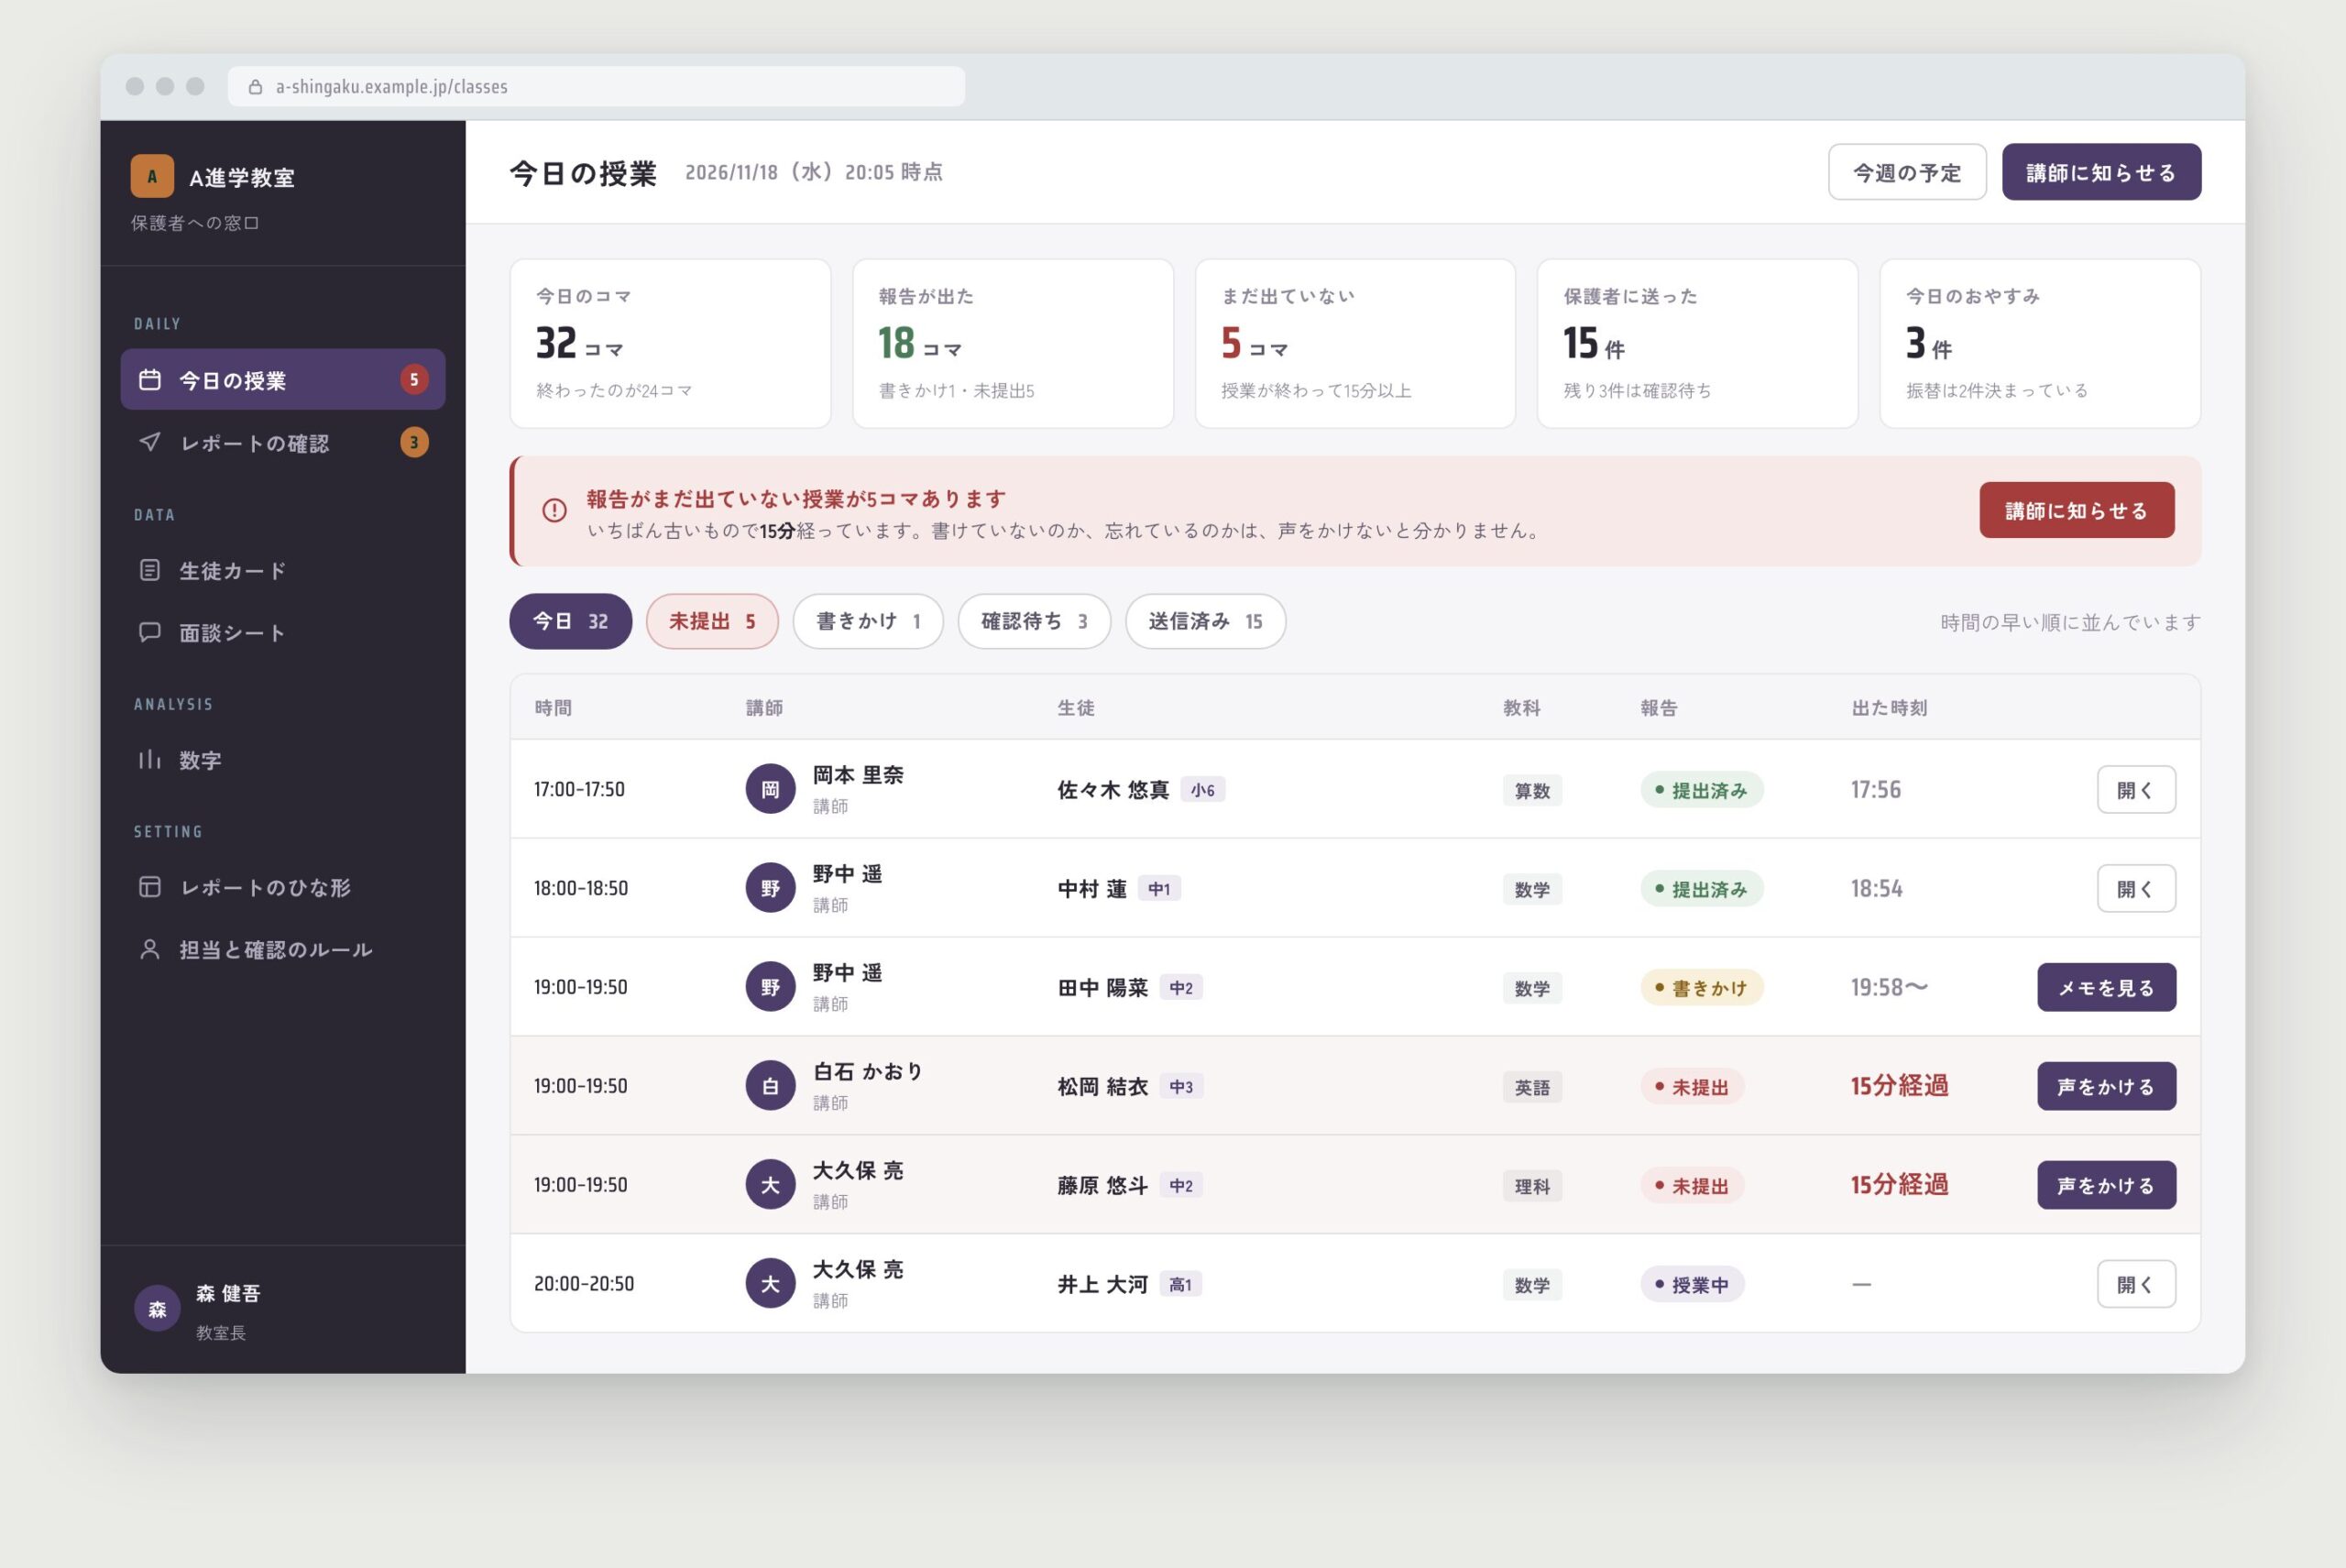
Task: Click the warning icon in the red alert banner
Action: coord(554,510)
